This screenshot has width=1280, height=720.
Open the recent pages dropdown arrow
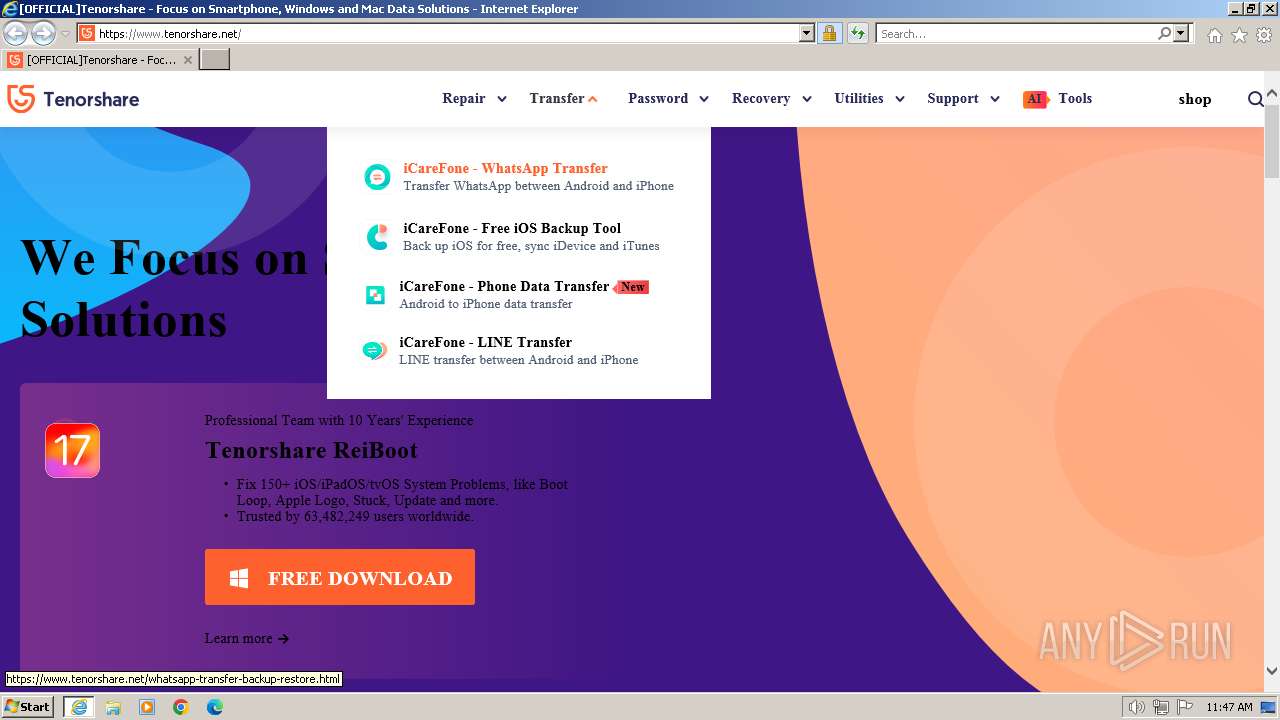point(65,34)
